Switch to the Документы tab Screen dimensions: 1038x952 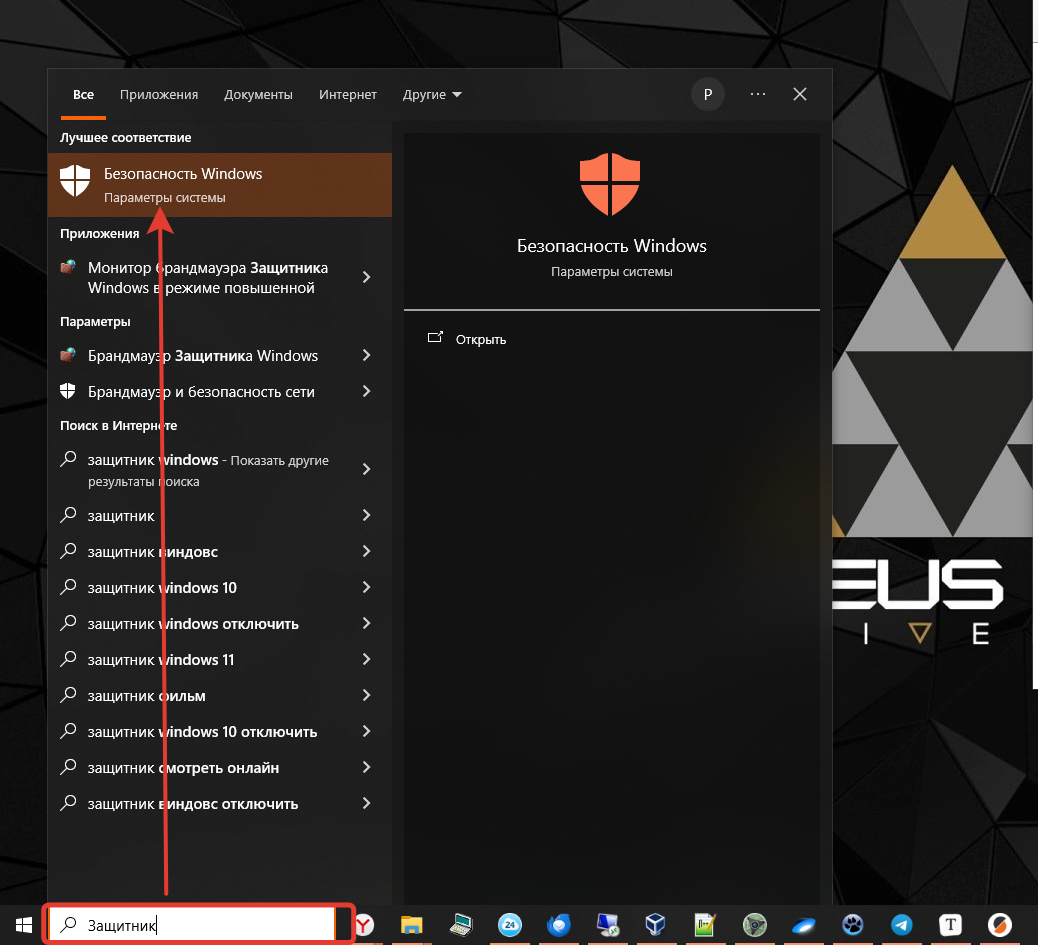tap(258, 94)
